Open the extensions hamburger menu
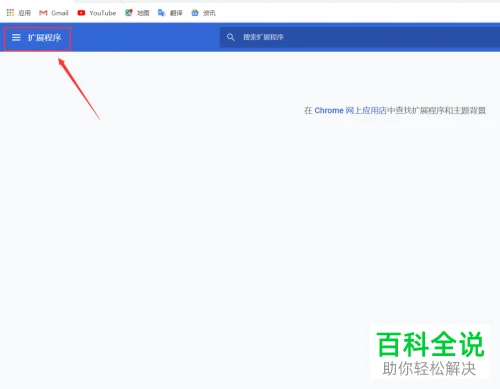 pos(16,37)
